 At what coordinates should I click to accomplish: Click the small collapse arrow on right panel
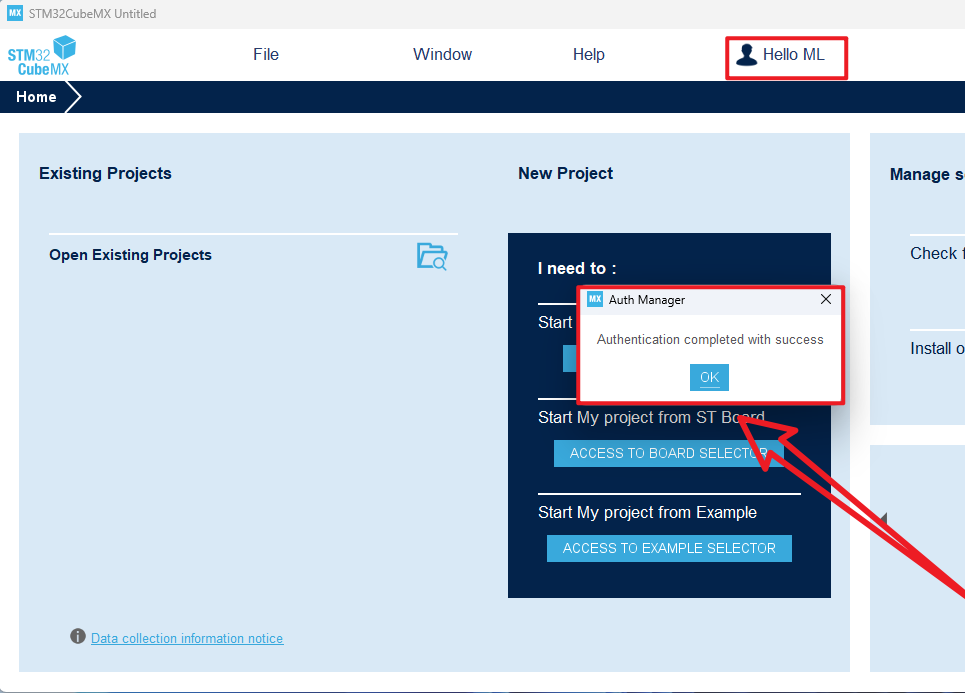pyautogui.click(x=883, y=519)
